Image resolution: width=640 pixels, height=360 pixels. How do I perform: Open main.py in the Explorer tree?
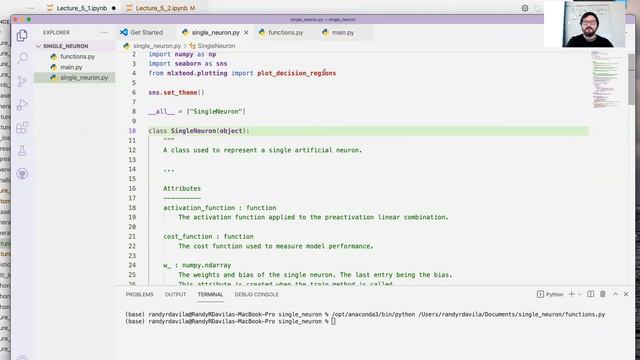[x=71, y=67]
